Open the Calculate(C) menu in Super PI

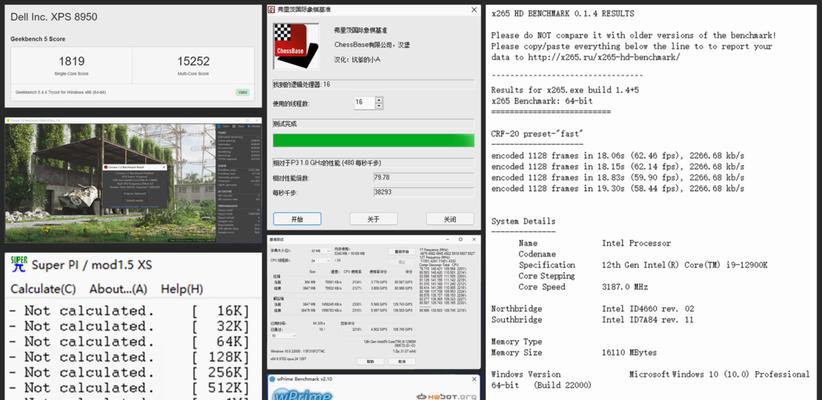pyautogui.click(x=43, y=289)
